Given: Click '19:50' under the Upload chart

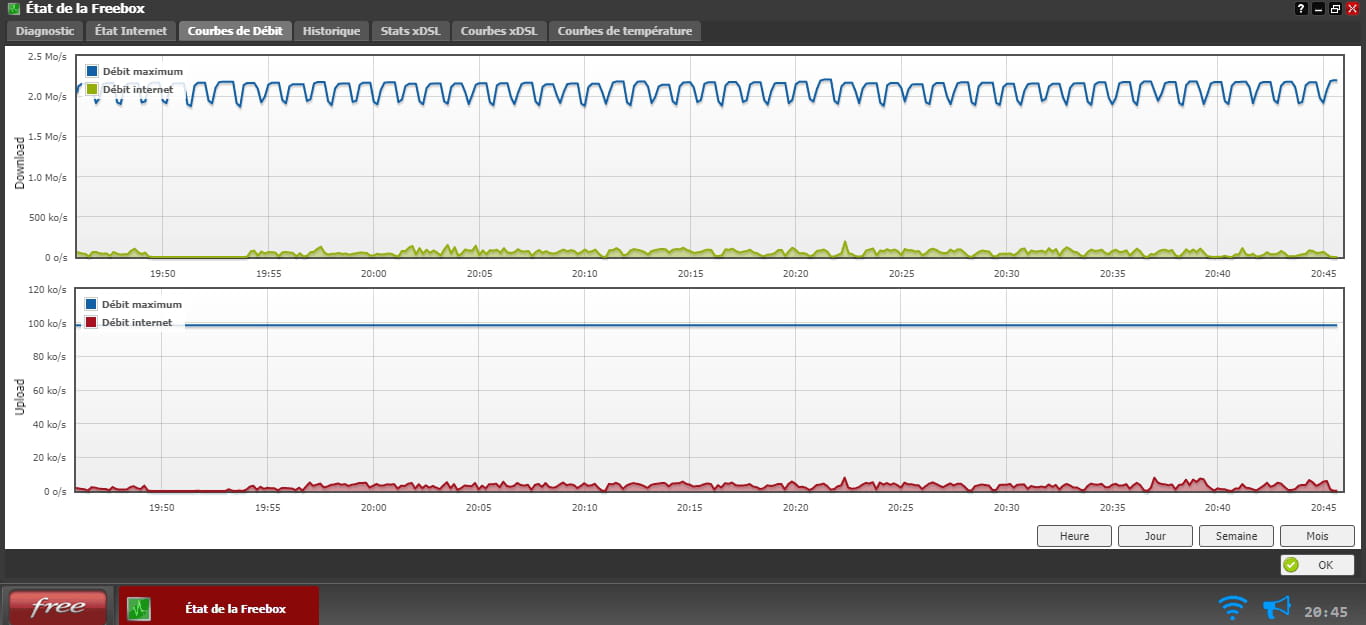Looking at the screenshot, I should (x=162, y=507).
